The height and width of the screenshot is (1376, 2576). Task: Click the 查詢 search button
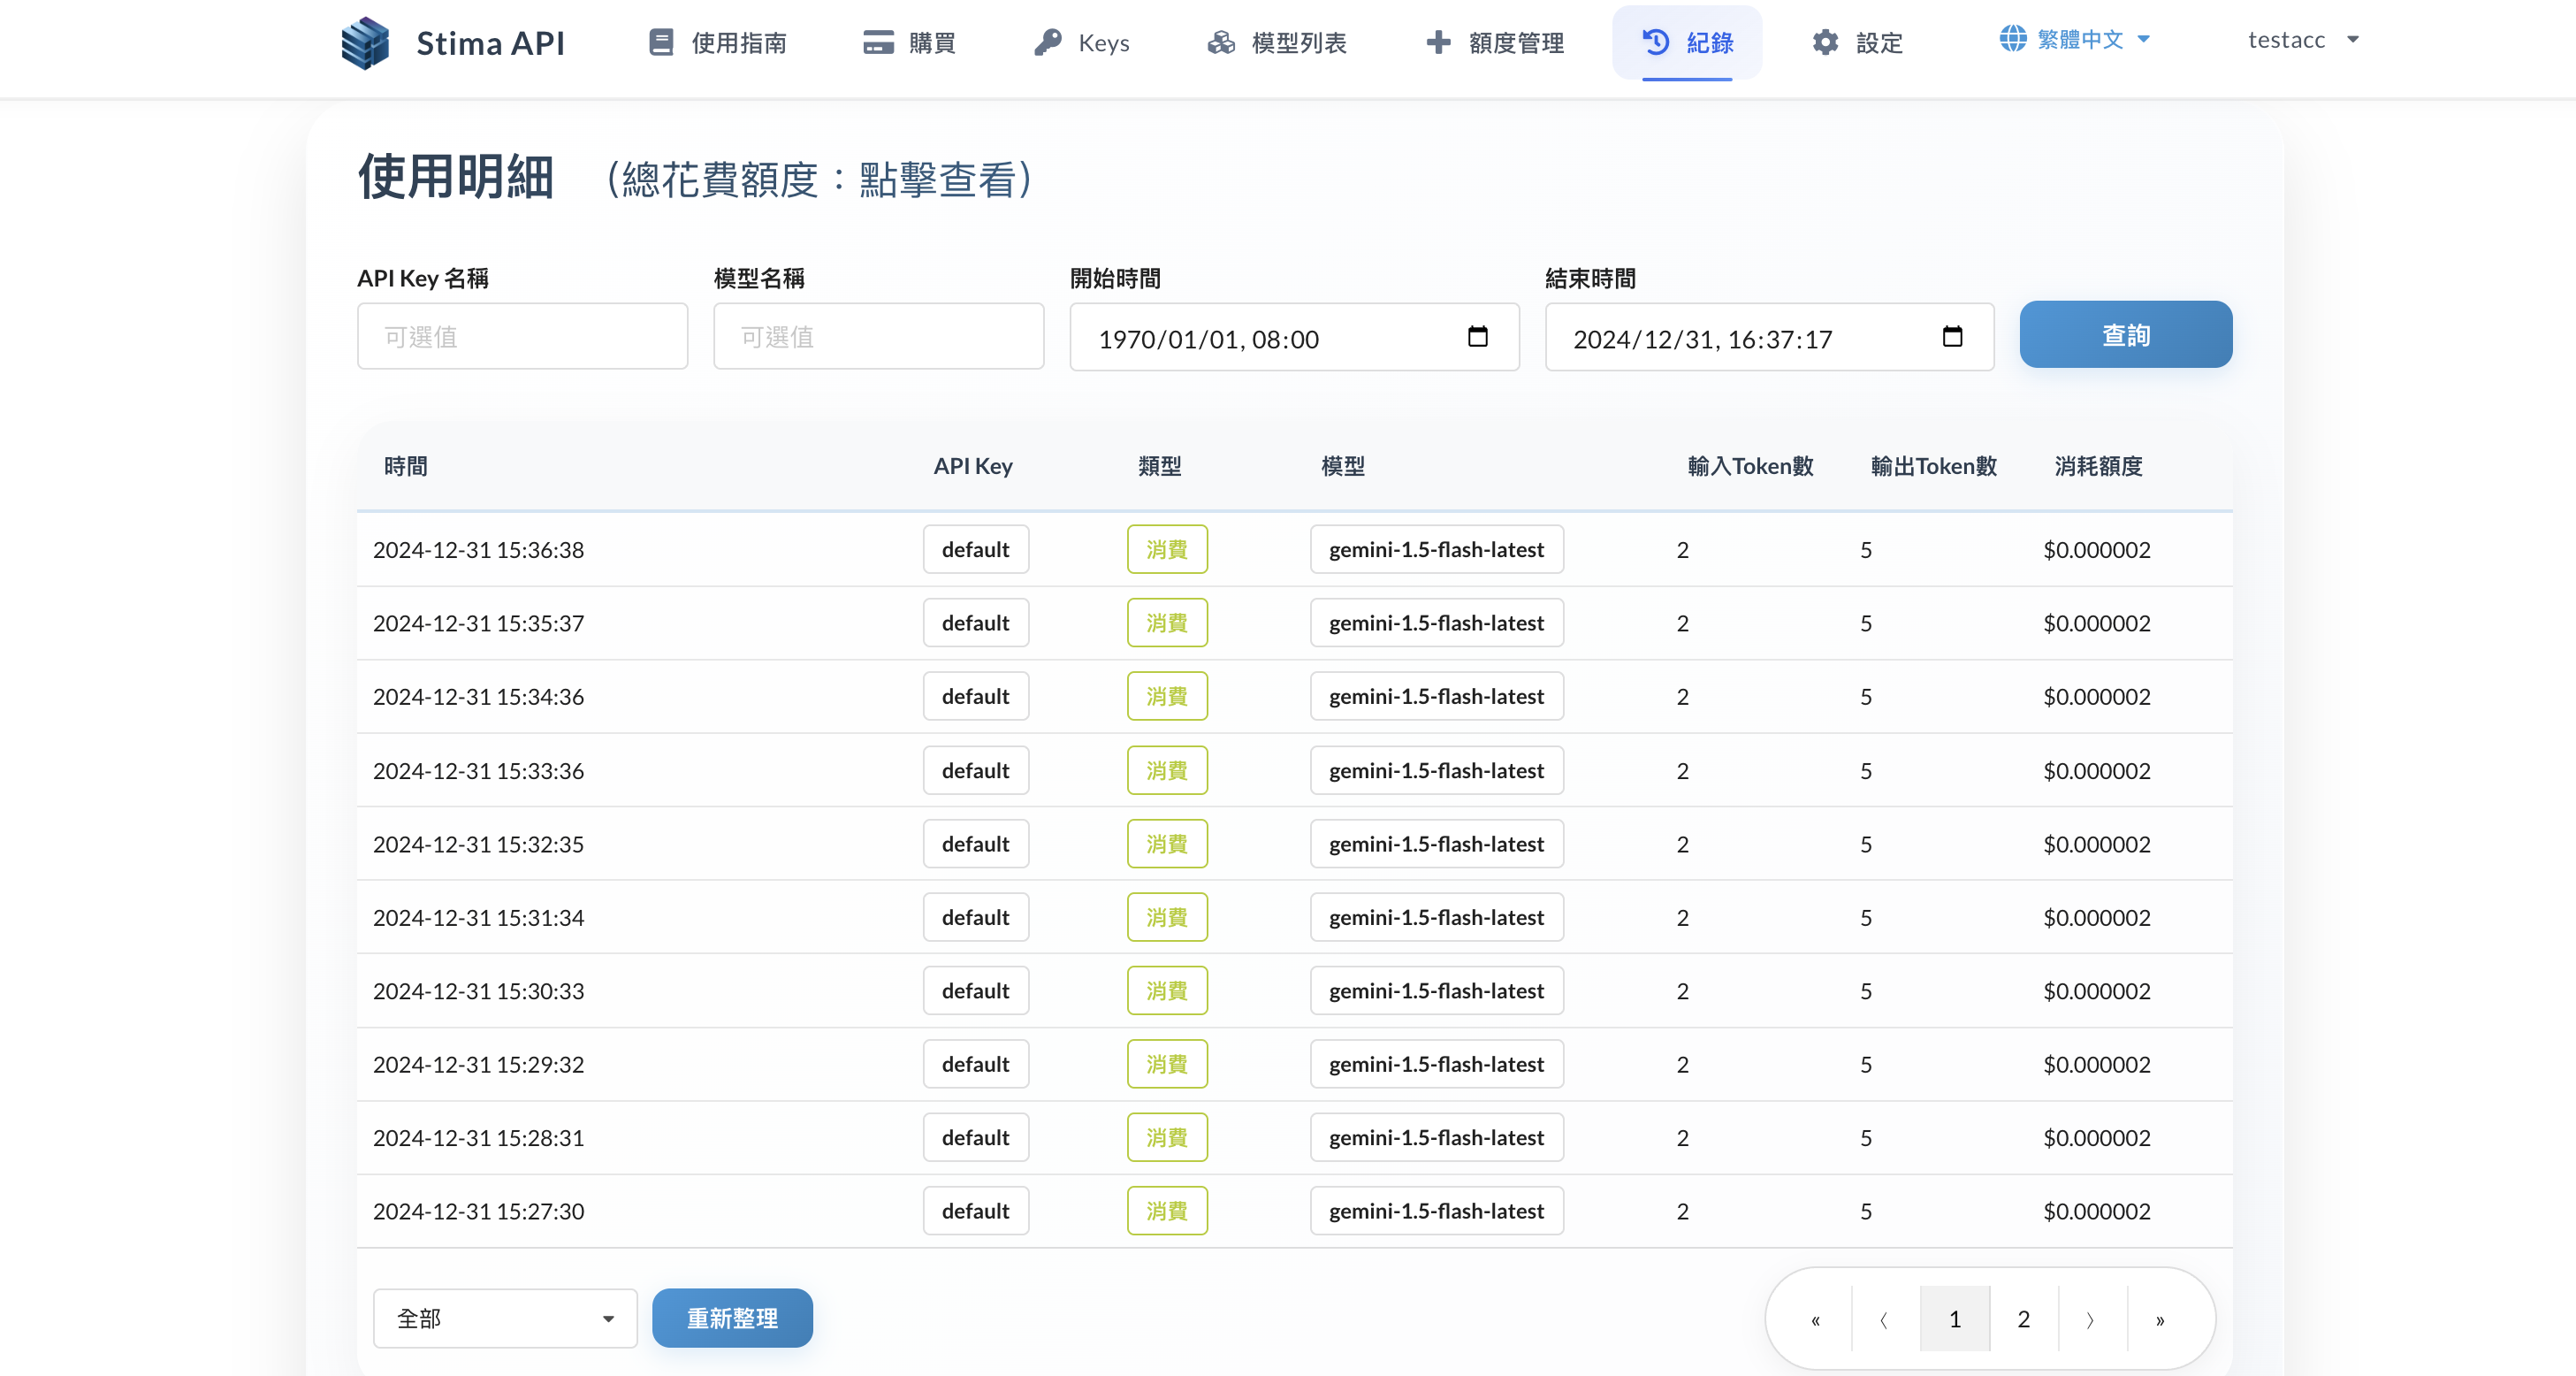tap(2125, 334)
